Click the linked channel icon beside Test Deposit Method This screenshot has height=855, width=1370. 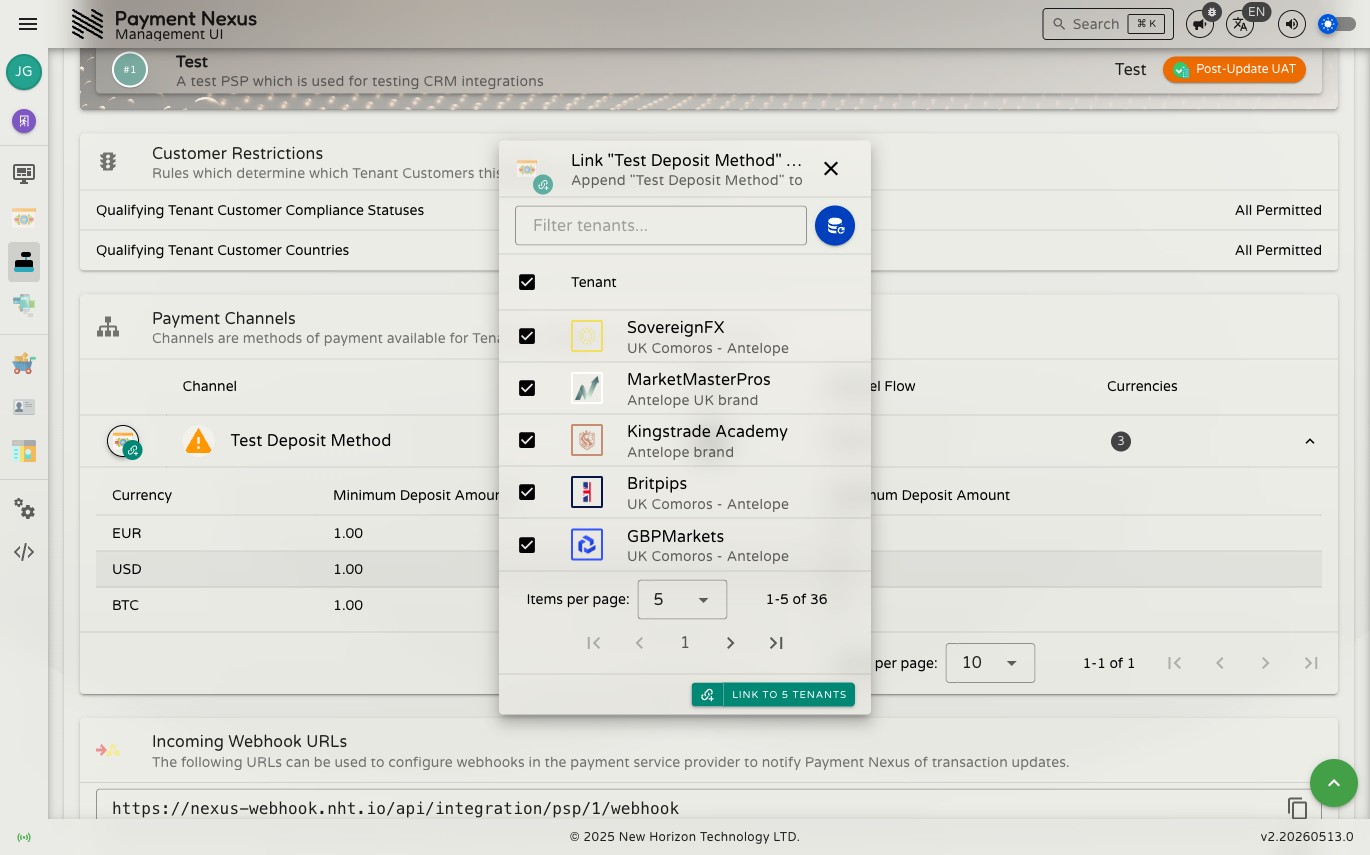[x=124, y=441]
